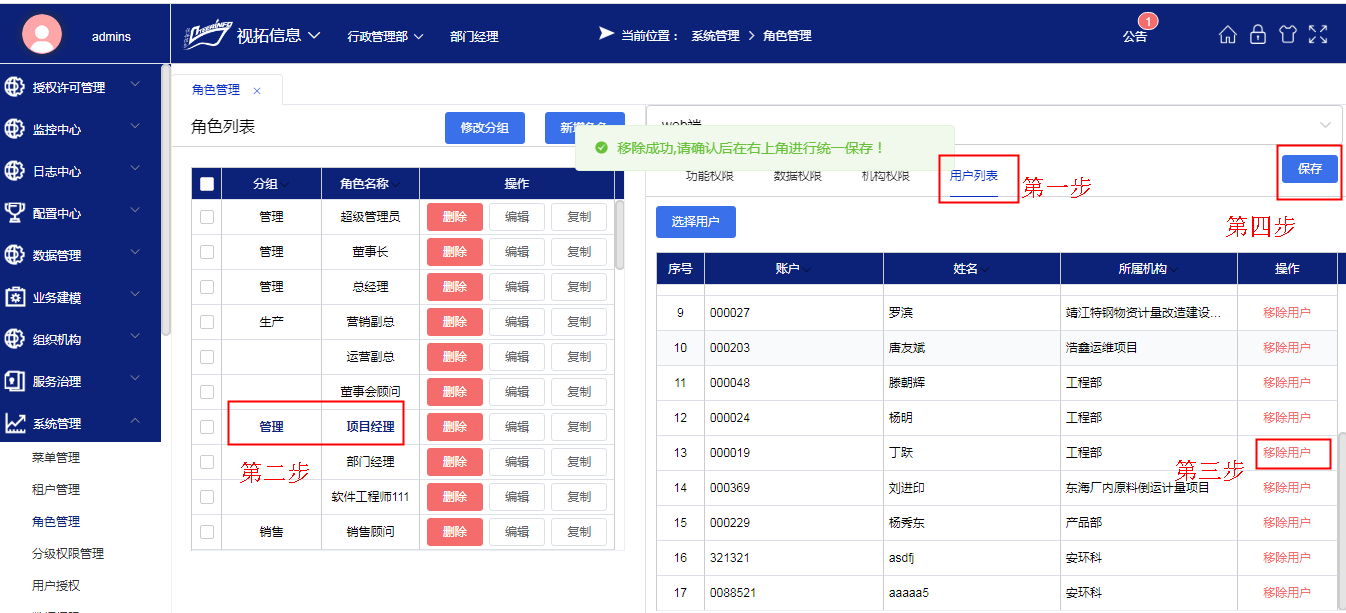The width and height of the screenshot is (1346, 613).
Task: Expand the 配置中心 menu
Action: point(135,211)
